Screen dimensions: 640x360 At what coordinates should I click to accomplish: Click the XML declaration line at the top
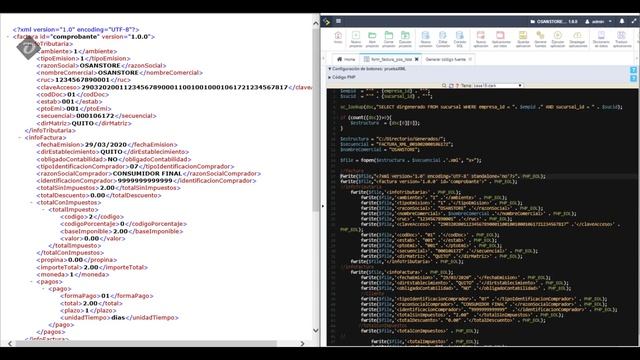pyautogui.click(x=76, y=30)
